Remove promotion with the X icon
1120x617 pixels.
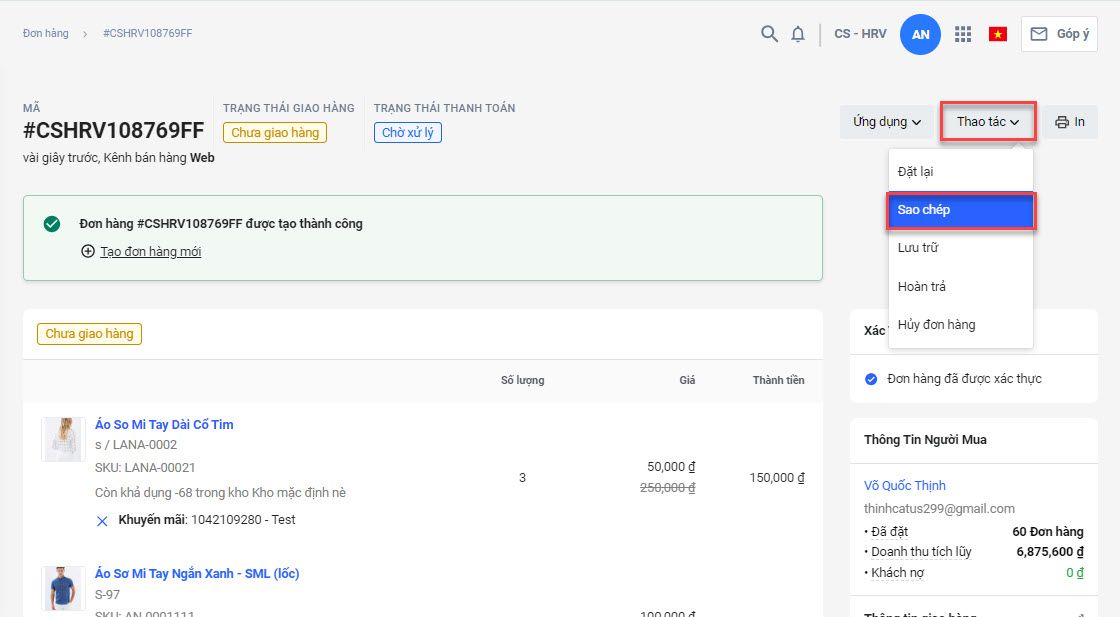(x=102, y=521)
